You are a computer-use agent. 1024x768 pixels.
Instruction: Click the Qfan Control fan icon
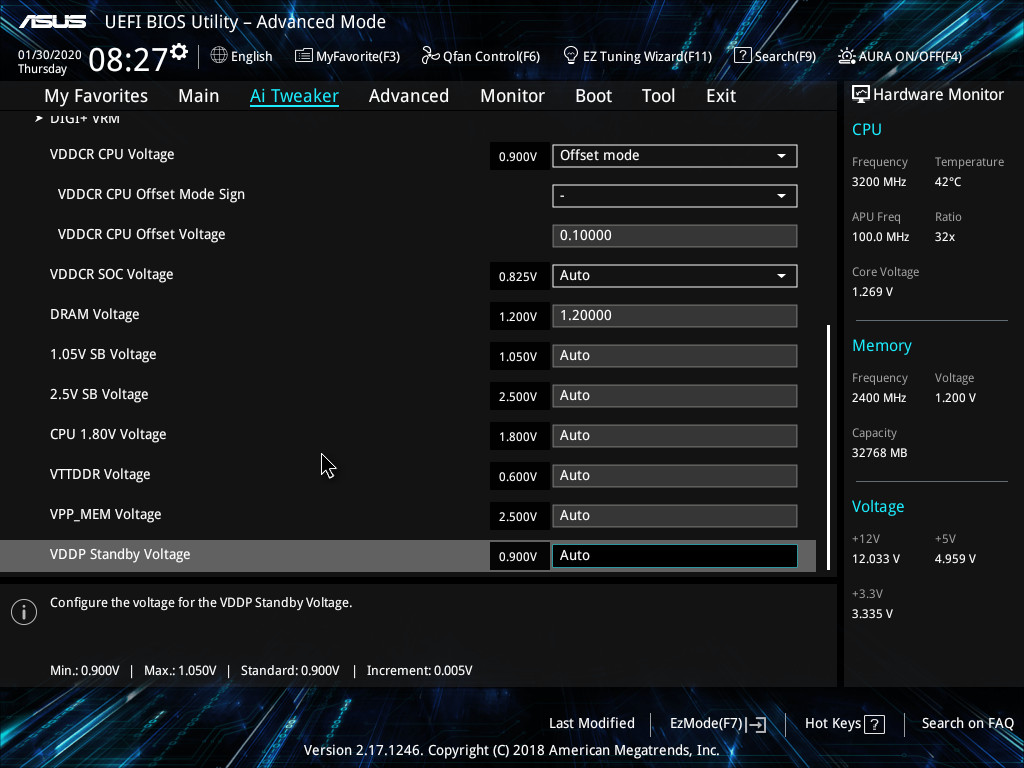click(430, 56)
